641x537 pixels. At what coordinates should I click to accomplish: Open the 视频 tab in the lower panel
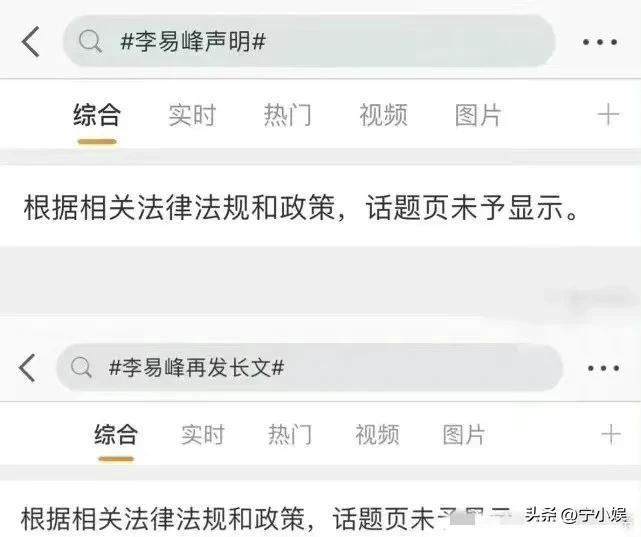(x=377, y=434)
